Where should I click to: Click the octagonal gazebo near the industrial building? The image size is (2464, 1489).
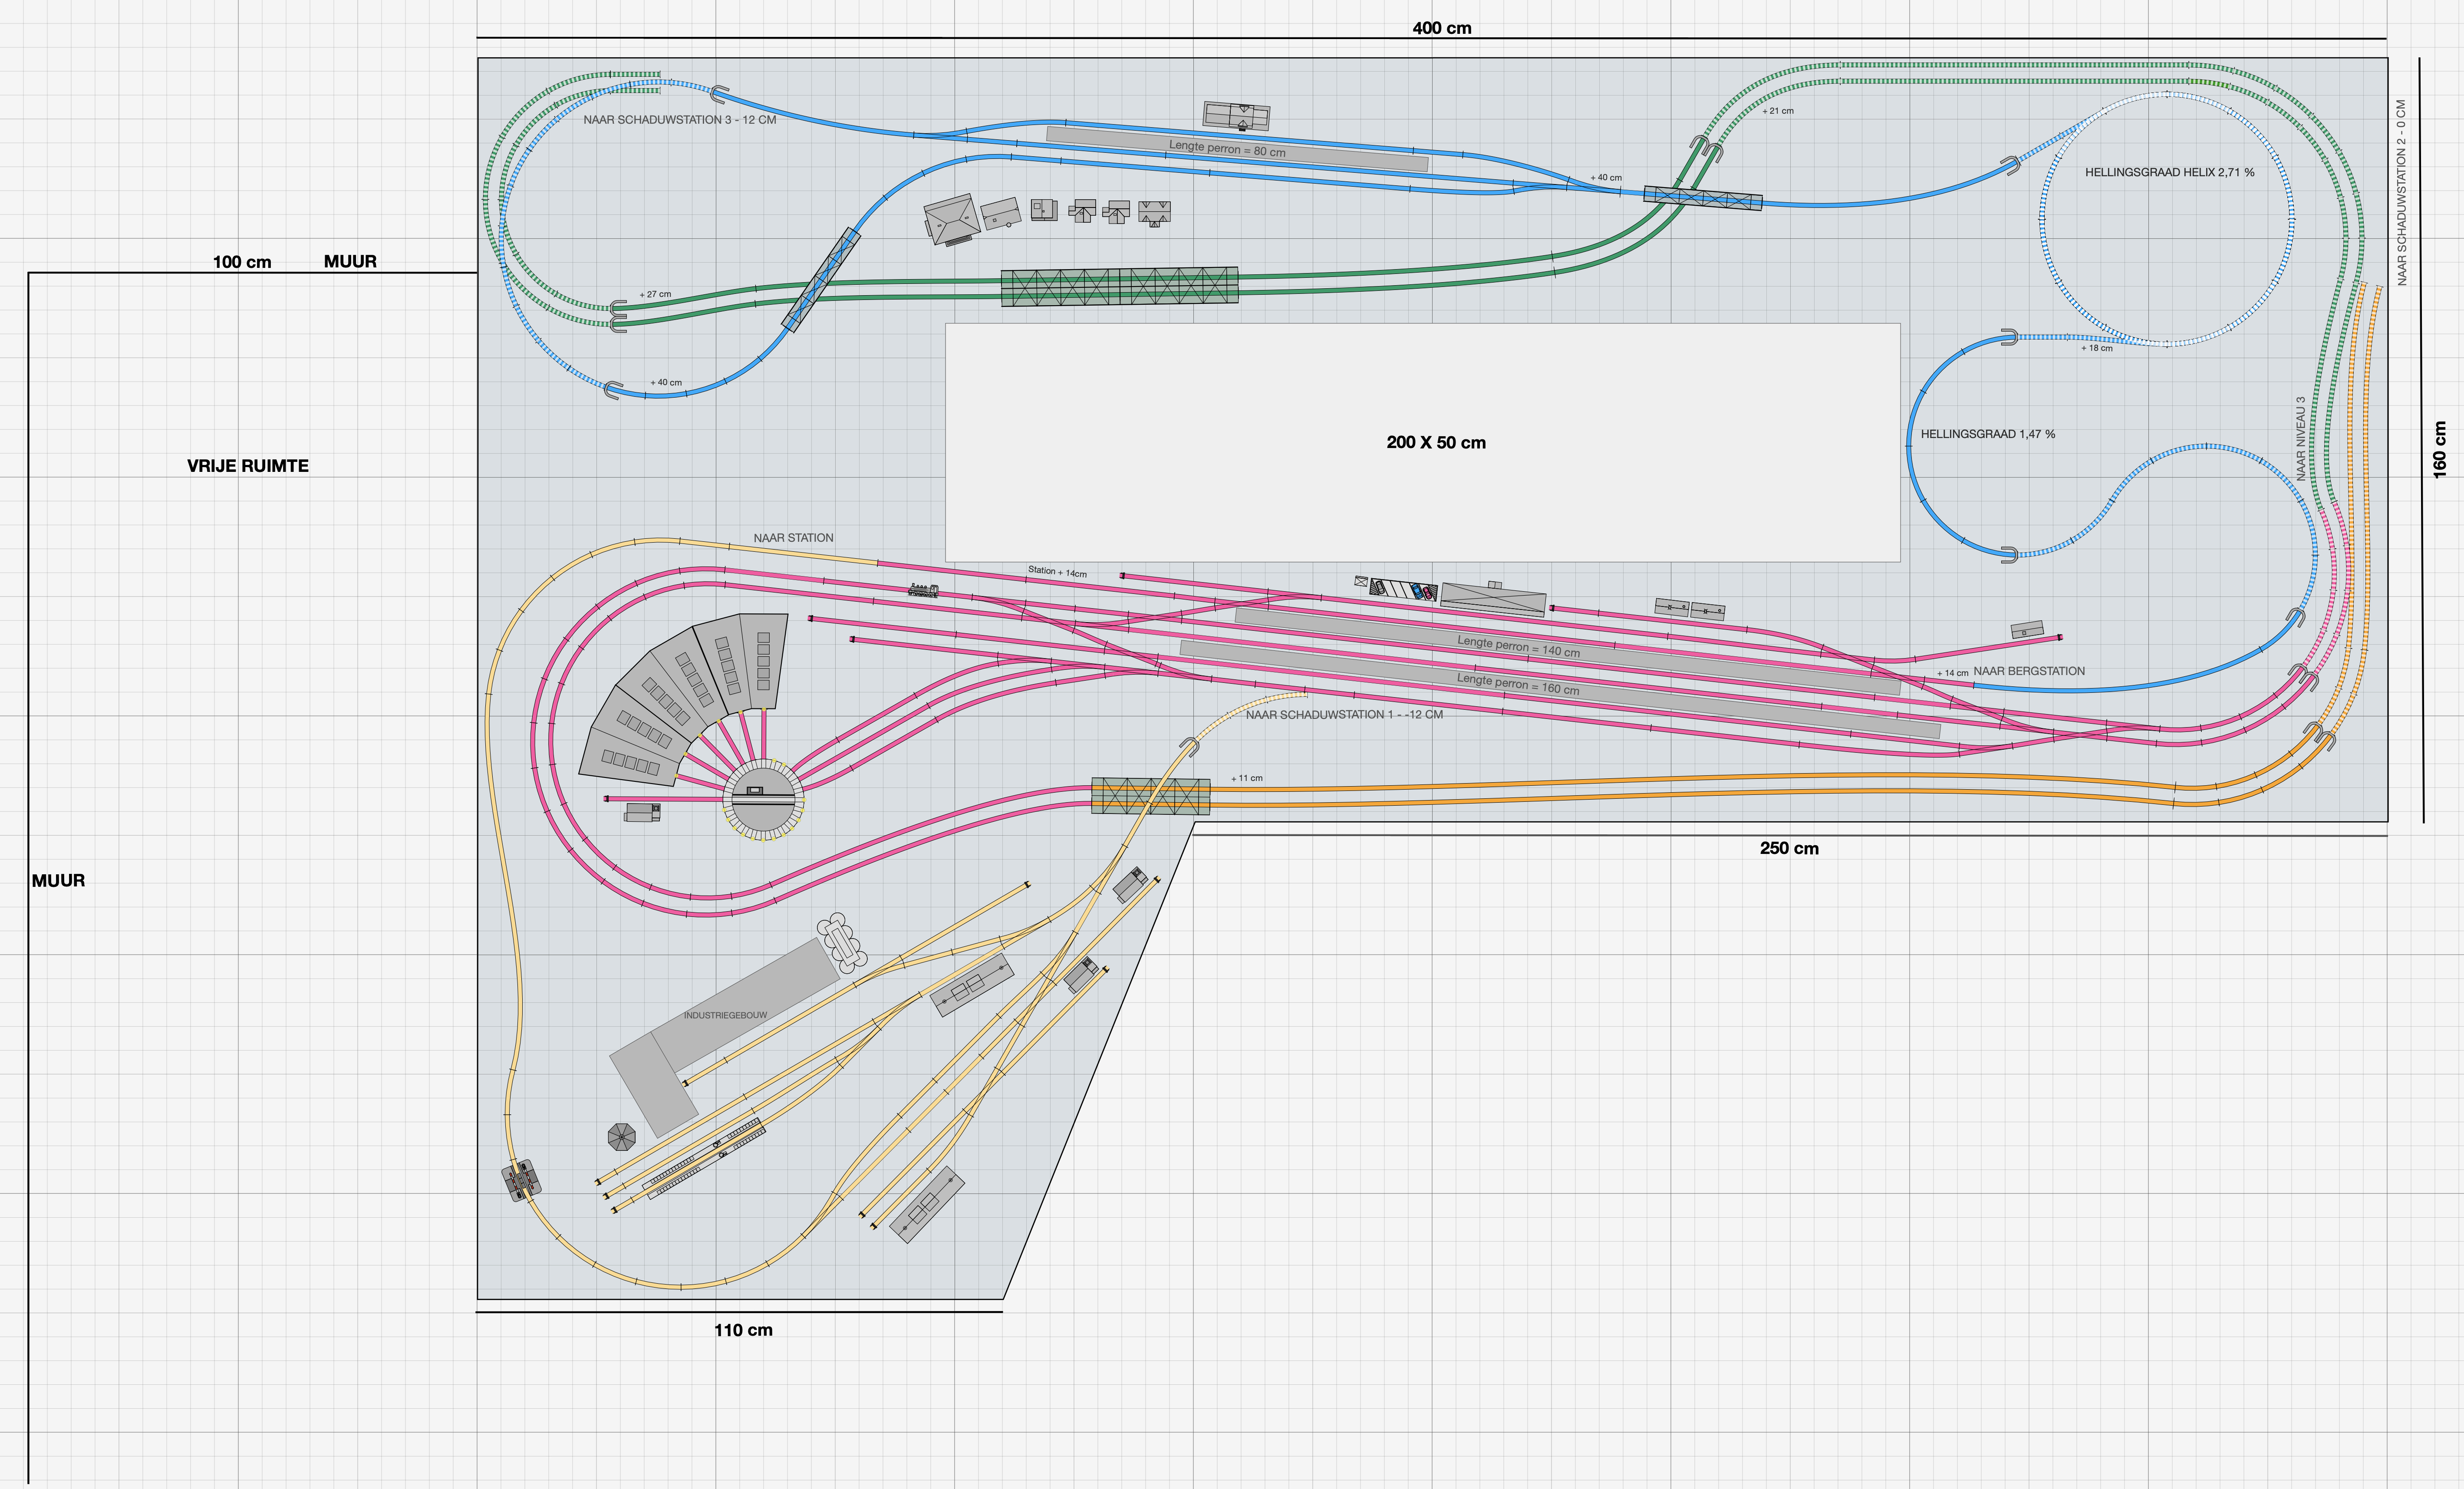pyautogui.click(x=621, y=1137)
